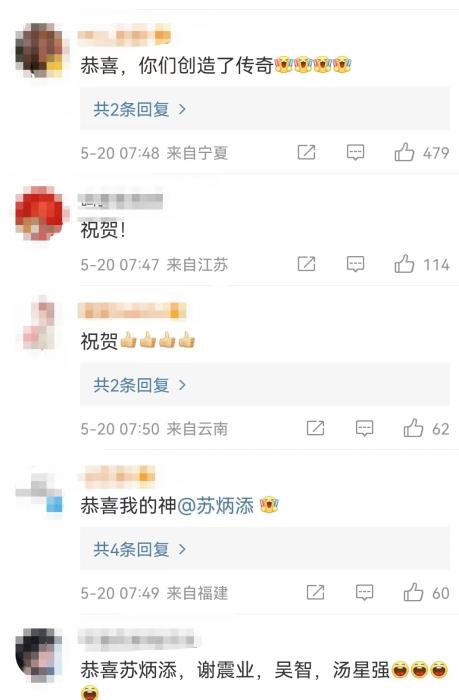Reply via comment icon on 宁夏 comment

(355, 153)
